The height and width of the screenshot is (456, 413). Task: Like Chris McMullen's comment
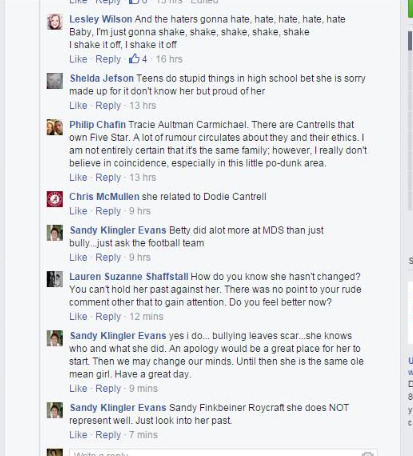78,211
